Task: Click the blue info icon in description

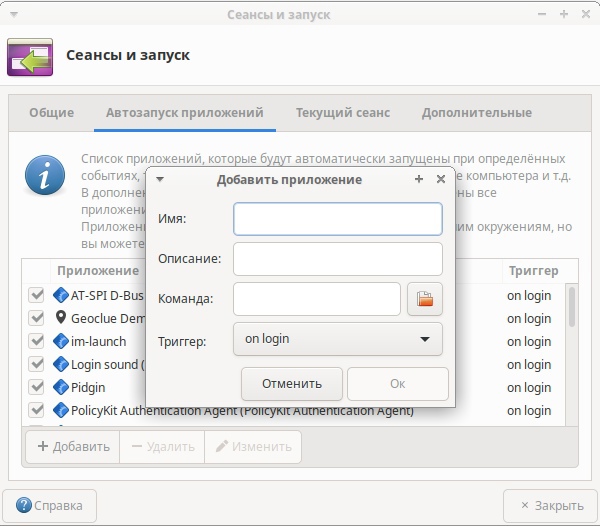Action: (x=44, y=177)
